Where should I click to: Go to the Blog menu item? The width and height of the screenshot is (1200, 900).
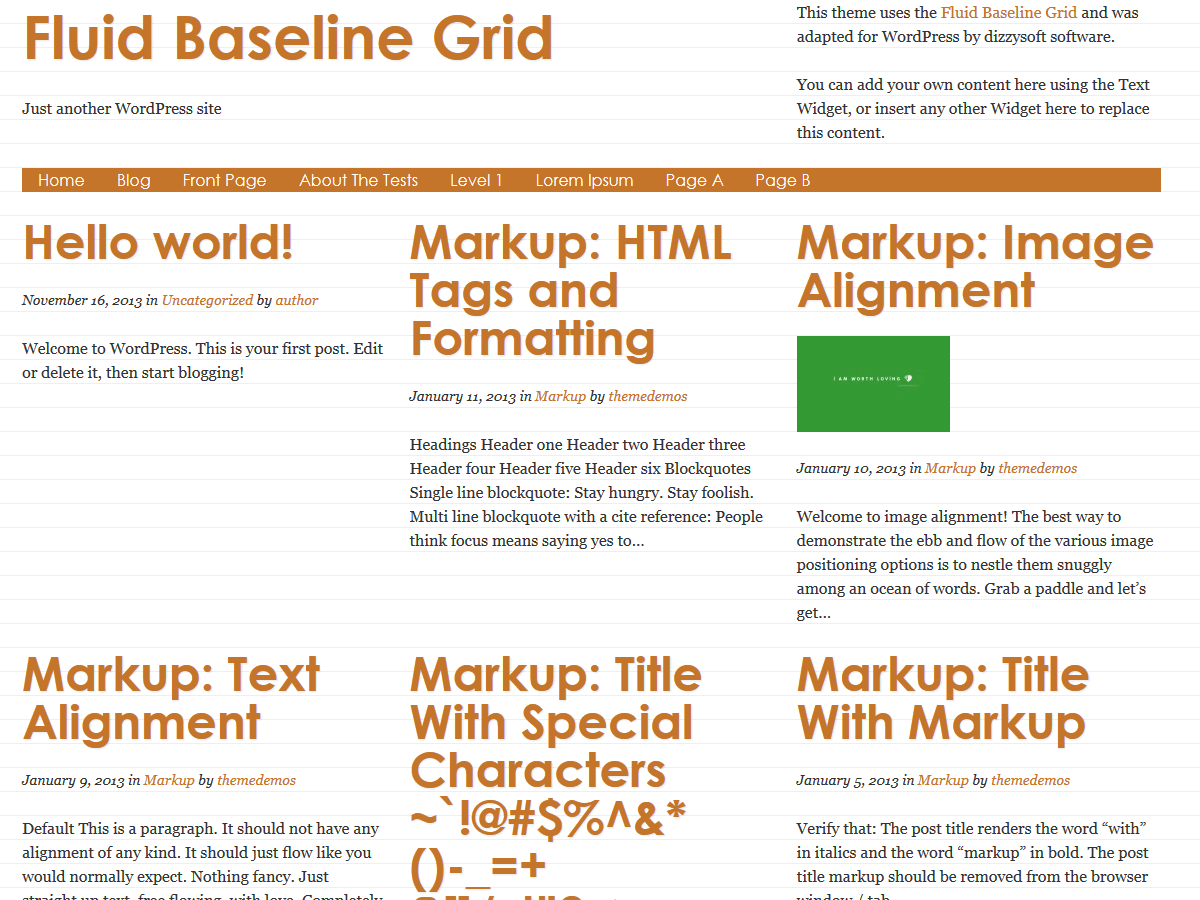(133, 180)
